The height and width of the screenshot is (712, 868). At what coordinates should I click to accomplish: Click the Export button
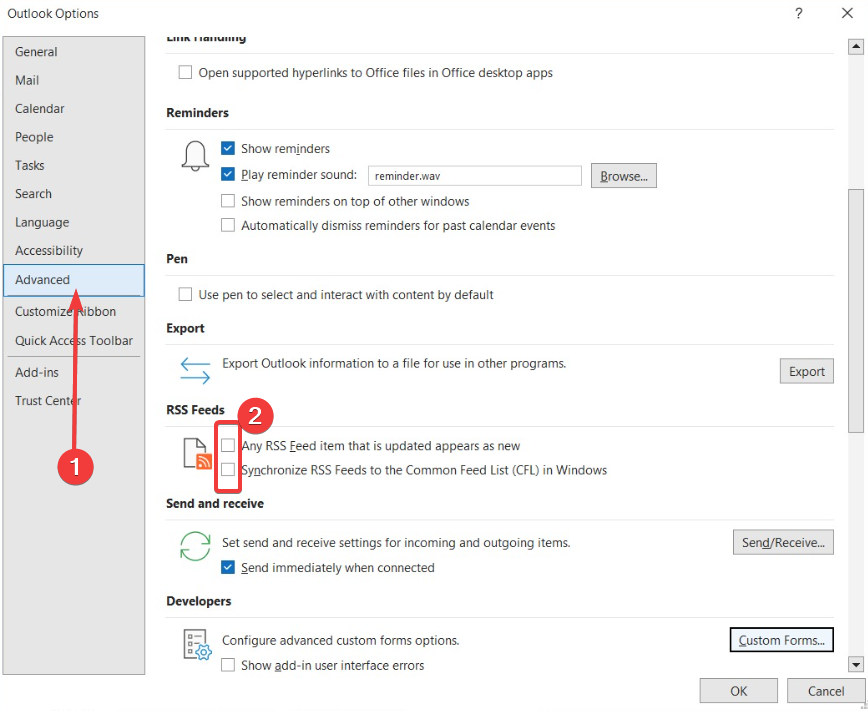click(807, 372)
